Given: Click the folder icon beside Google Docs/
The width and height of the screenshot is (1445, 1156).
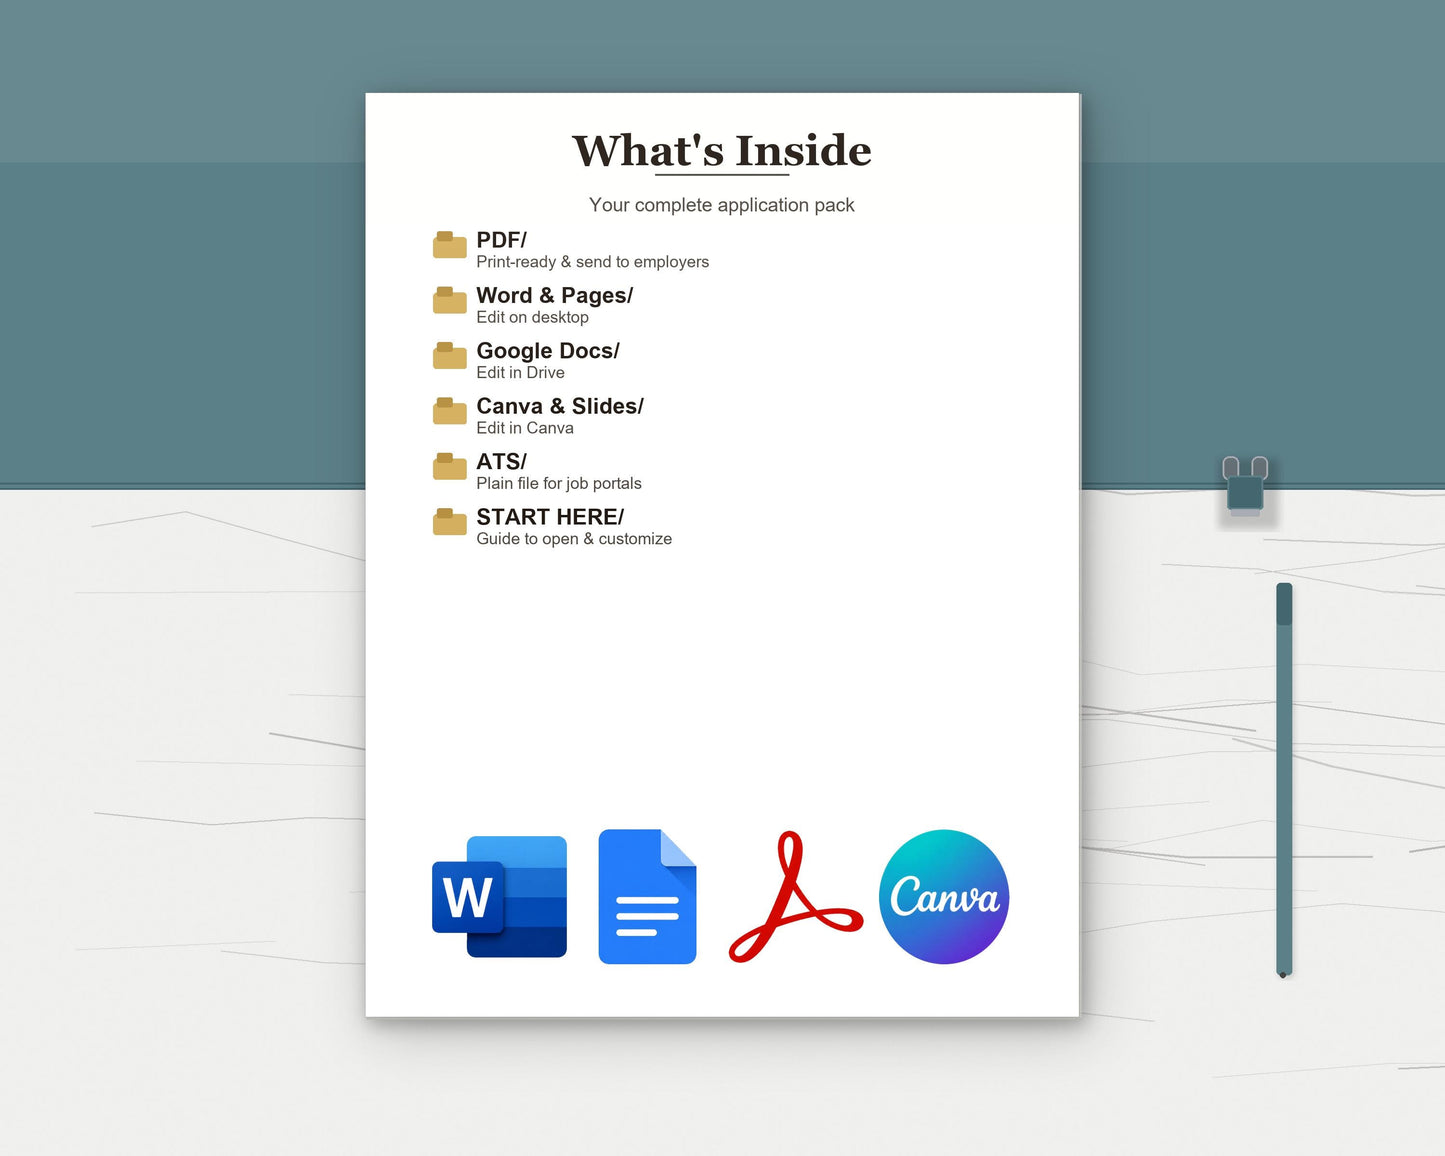Looking at the screenshot, I should point(450,356).
